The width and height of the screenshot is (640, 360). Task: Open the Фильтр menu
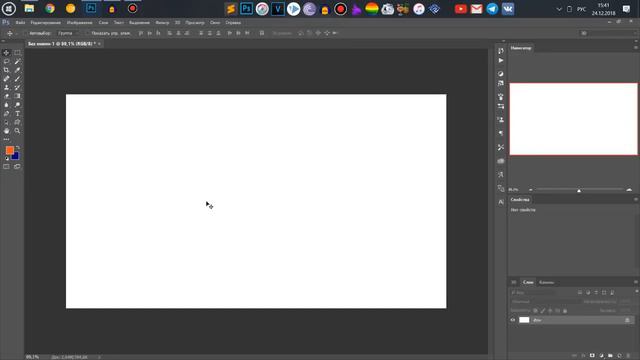pos(162,22)
